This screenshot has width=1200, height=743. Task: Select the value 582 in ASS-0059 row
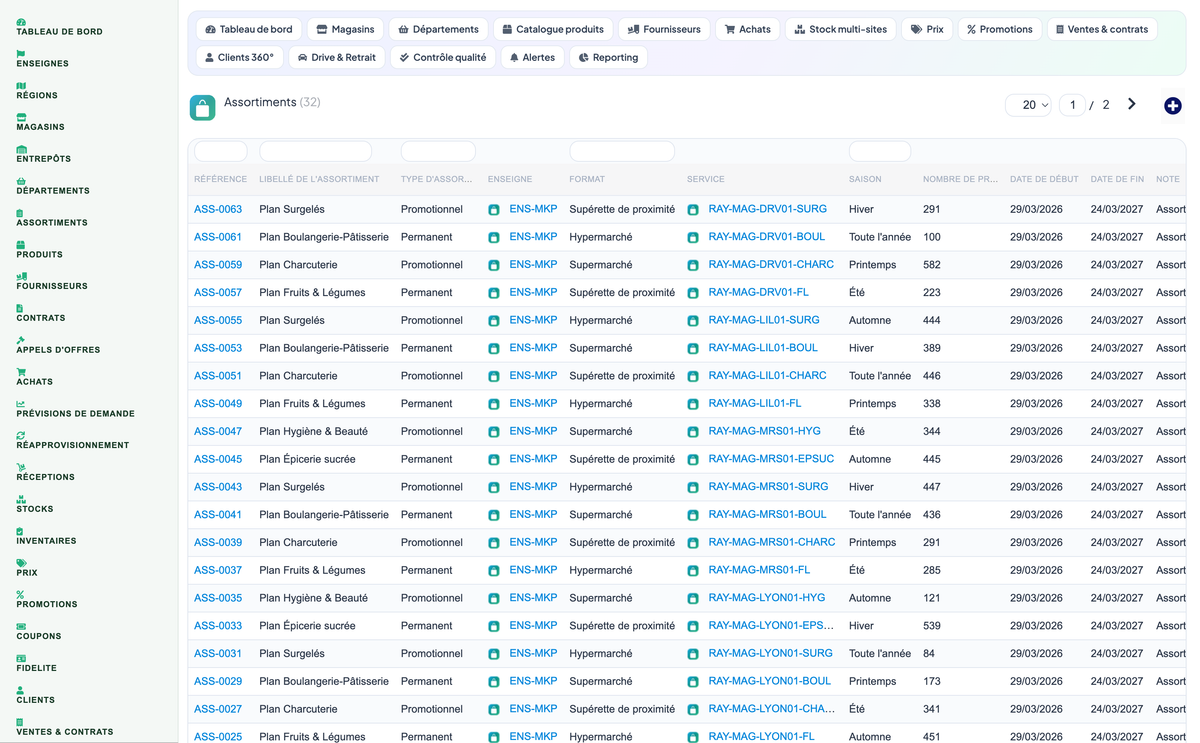tap(932, 265)
